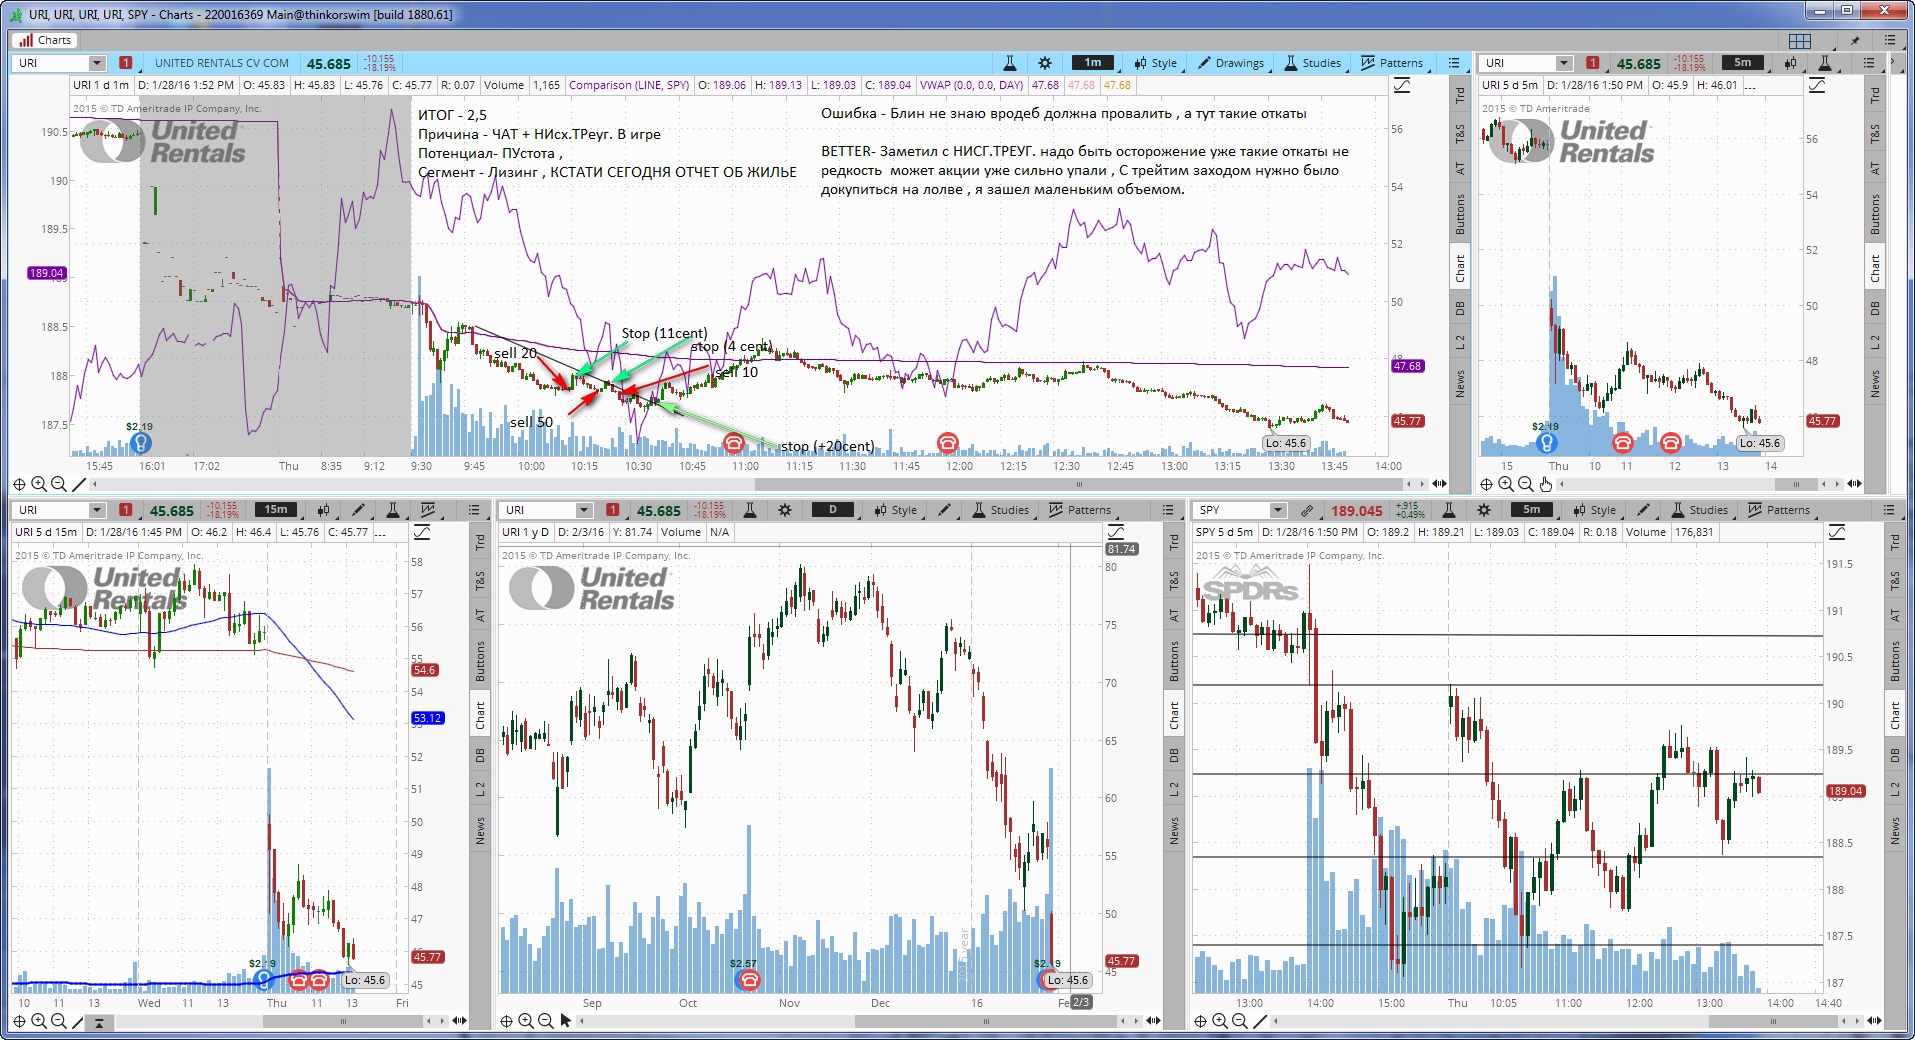Click the earnings phone marker near 11:00 on main chart
The image size is (1915, 1040).
[x=734, y=442]
